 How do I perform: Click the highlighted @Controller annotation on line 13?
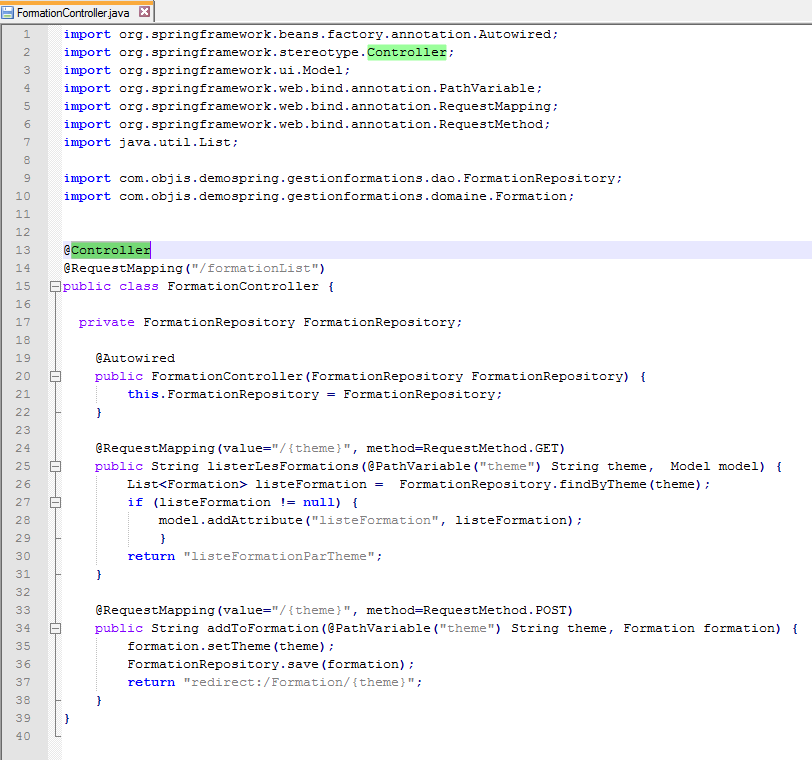(x=107, y=250)
